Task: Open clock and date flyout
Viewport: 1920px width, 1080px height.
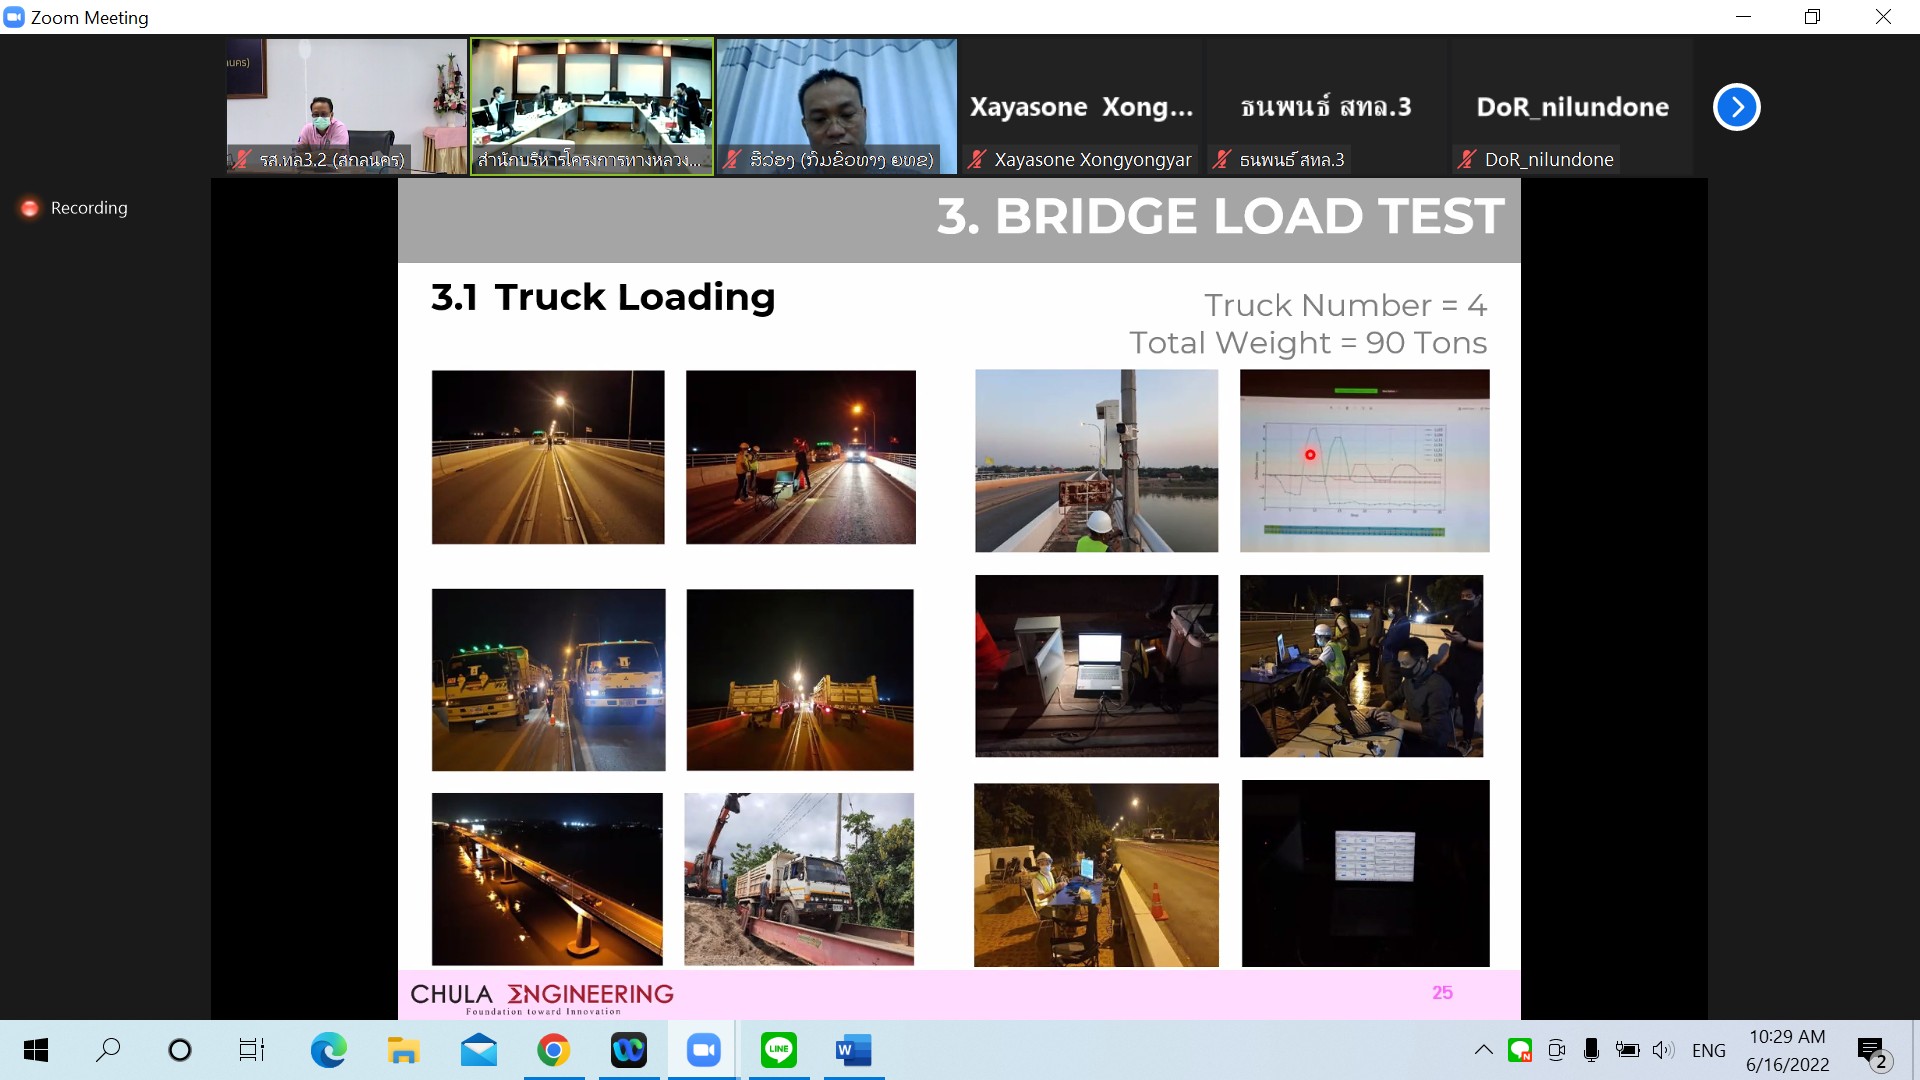Action: tap(1787, 1050)
